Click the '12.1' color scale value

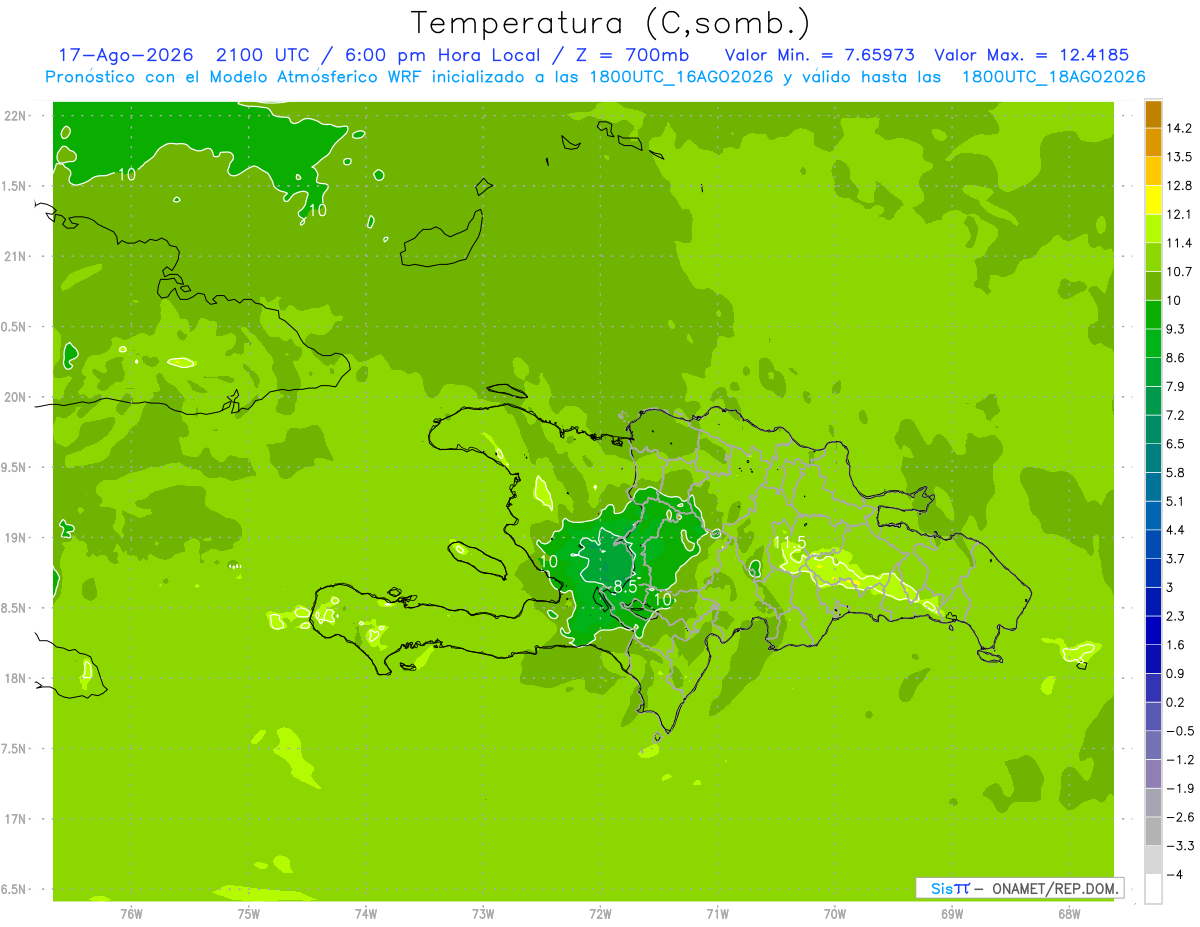1179,214
